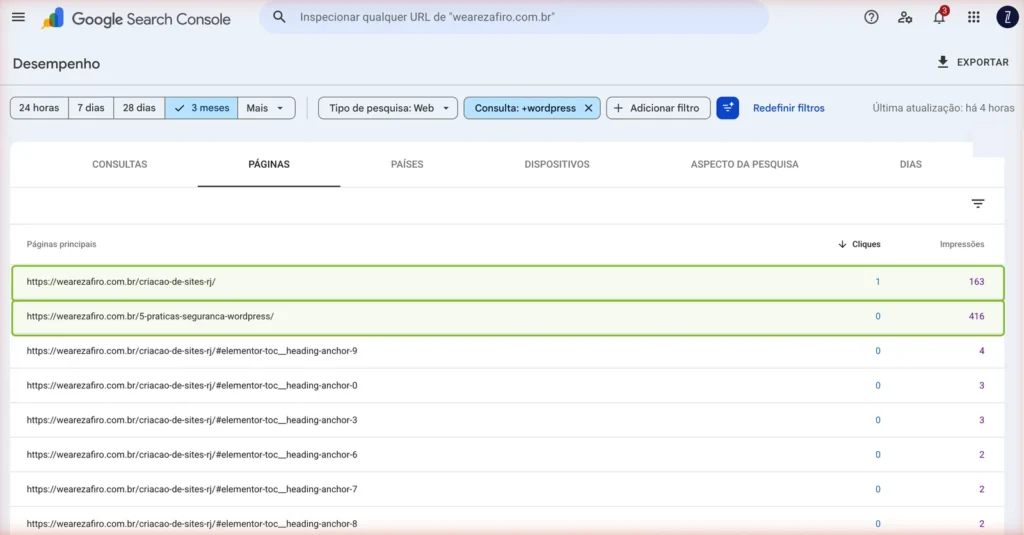Select the 3 meses date range
The width and height of the screenshot is (1024, 535).
(x=201, y=108)
